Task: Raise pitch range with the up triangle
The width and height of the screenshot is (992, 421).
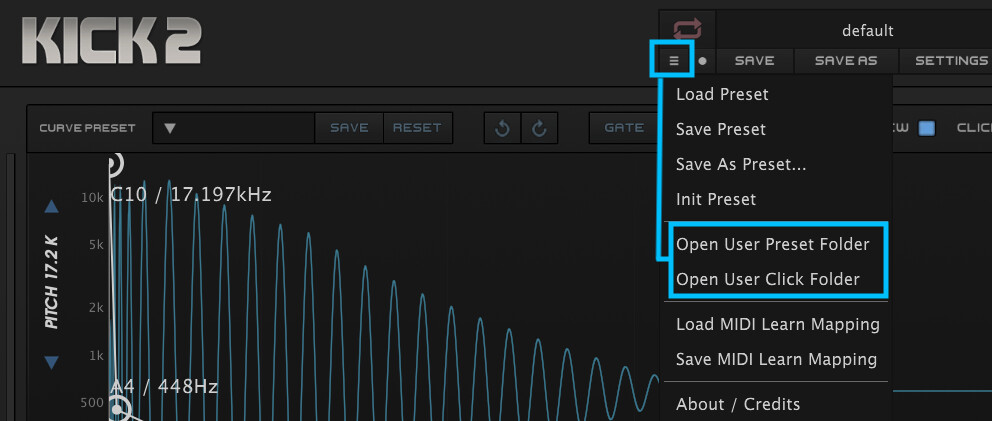Action: [52, 207]
